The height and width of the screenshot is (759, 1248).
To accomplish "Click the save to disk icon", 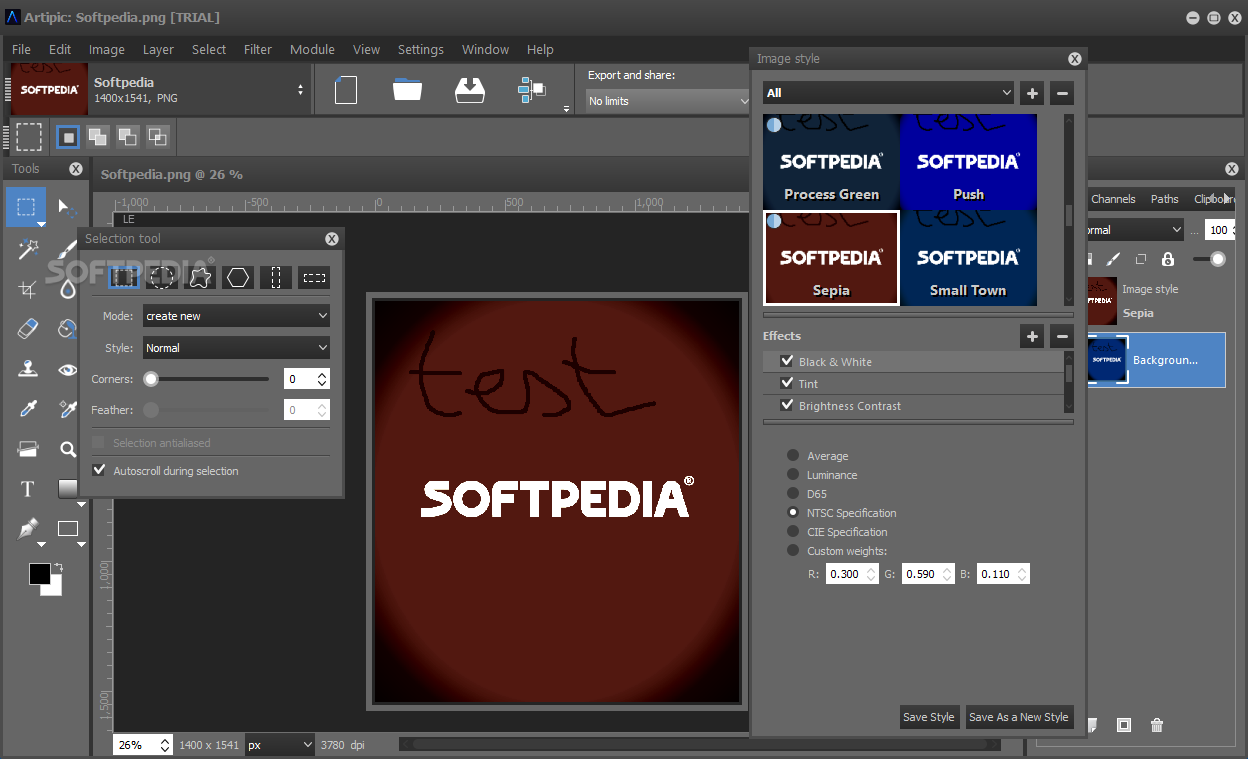I will (469, 90).
